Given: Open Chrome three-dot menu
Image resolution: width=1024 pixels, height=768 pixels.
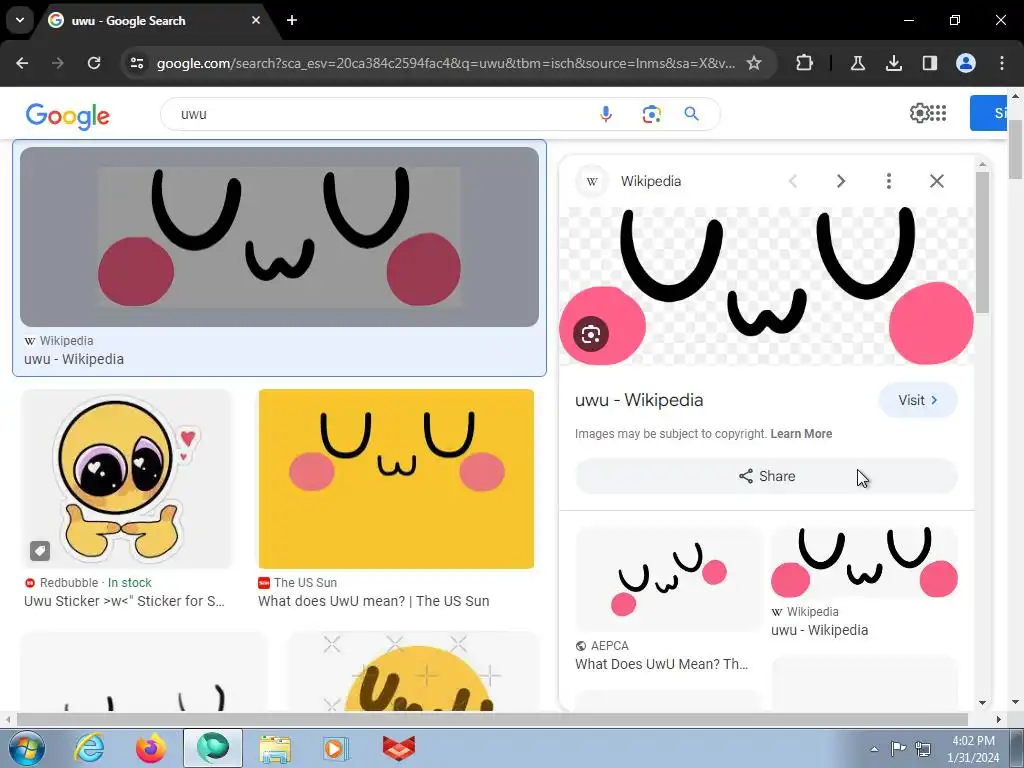Looking at the screenshot, I should [x=1002, y=63].
